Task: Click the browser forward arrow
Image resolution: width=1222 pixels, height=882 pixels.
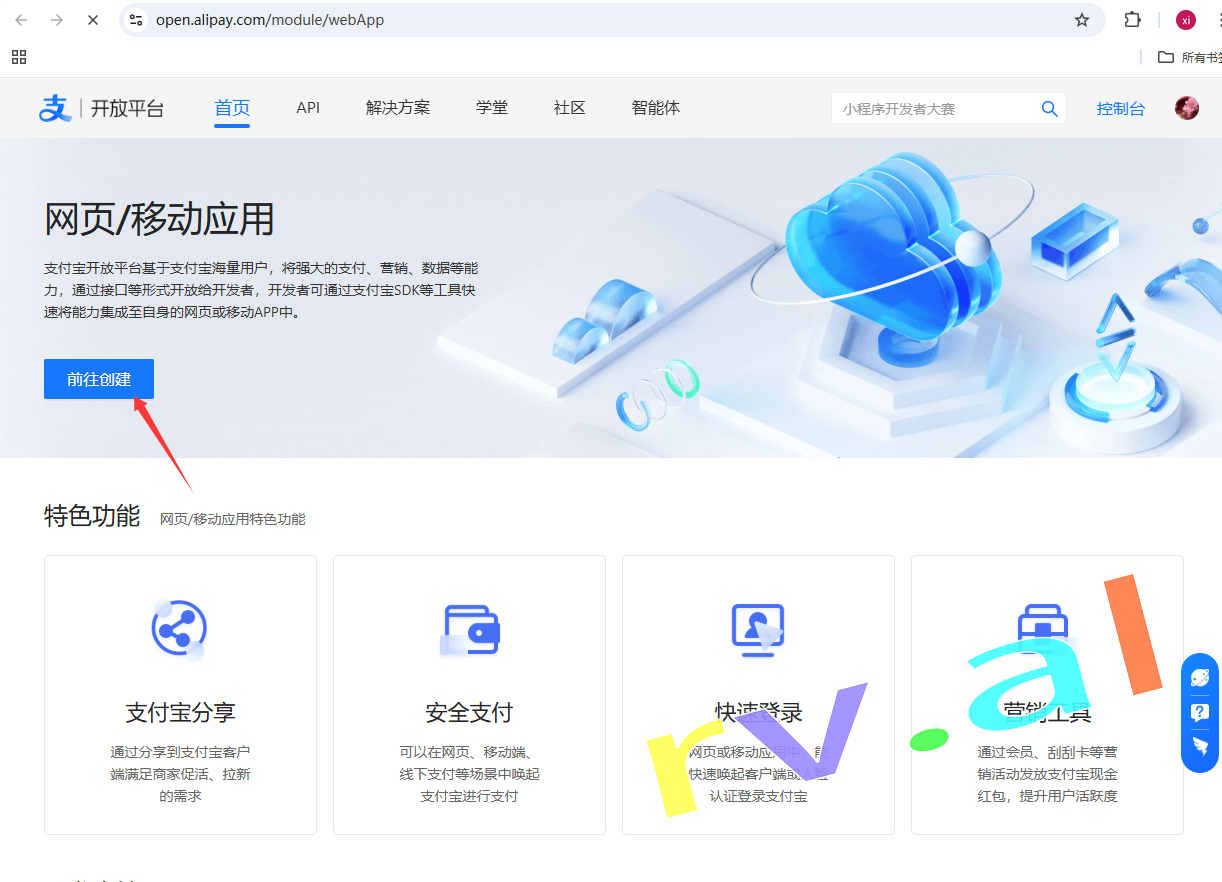Action: [57, 20]
